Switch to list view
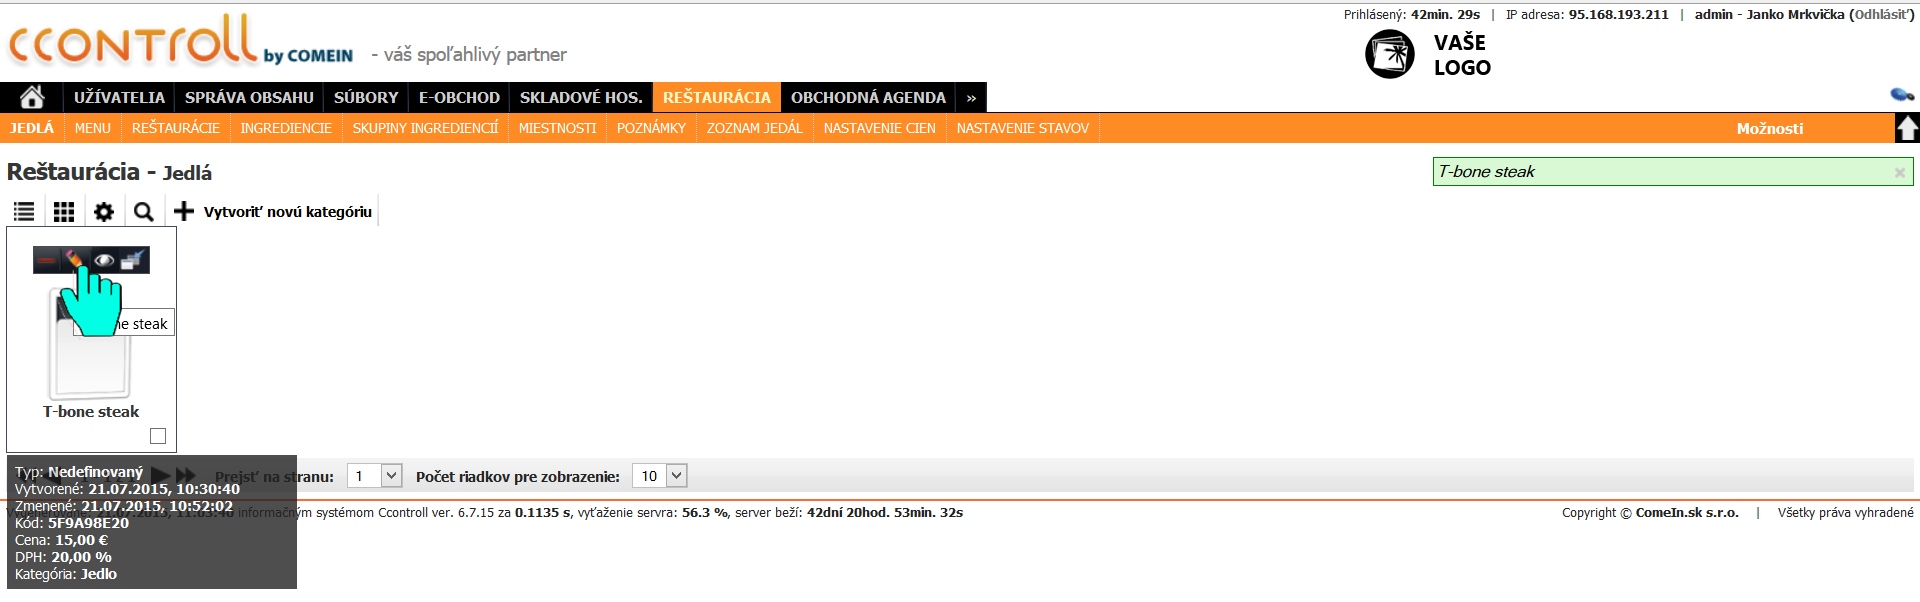Screen dimensions: 1920x602 [x=24, y=212]
